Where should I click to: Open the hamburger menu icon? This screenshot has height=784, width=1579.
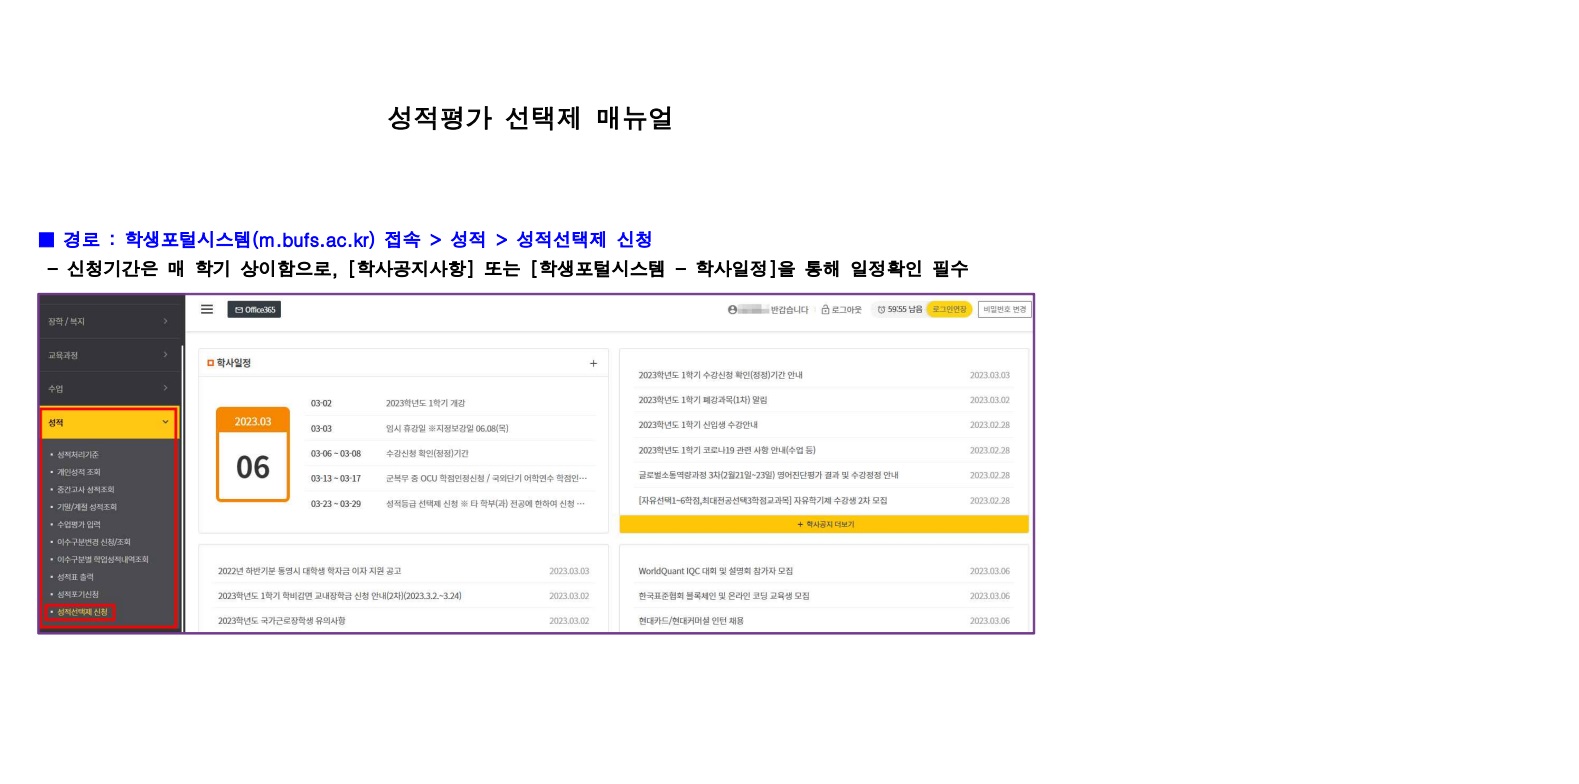coord(207,309)
